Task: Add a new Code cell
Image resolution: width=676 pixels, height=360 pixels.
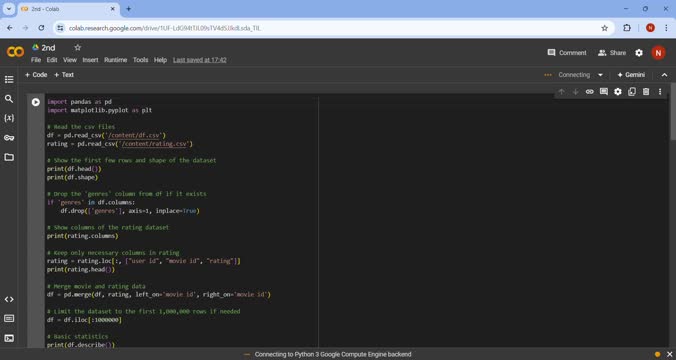Action: point(36,75)
